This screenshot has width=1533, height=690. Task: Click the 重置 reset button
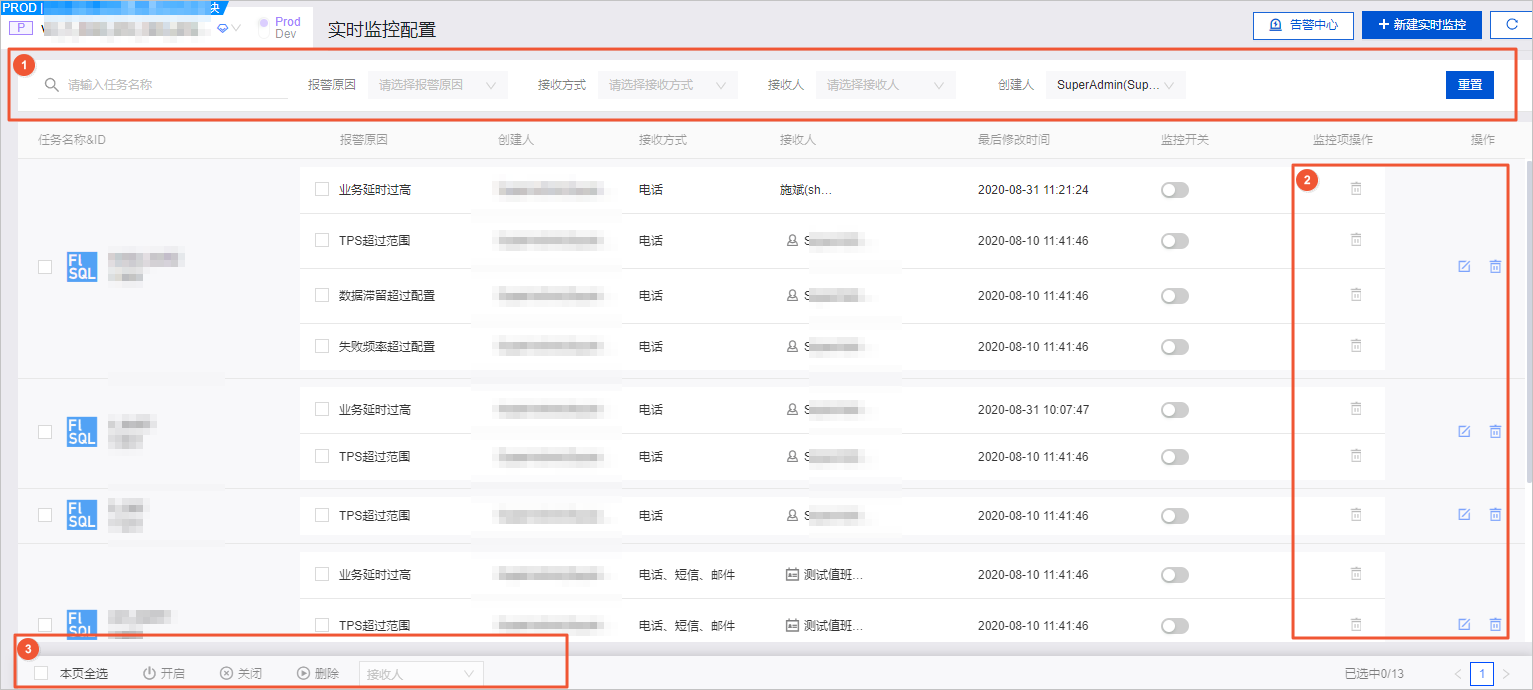tap(1470, 85)
